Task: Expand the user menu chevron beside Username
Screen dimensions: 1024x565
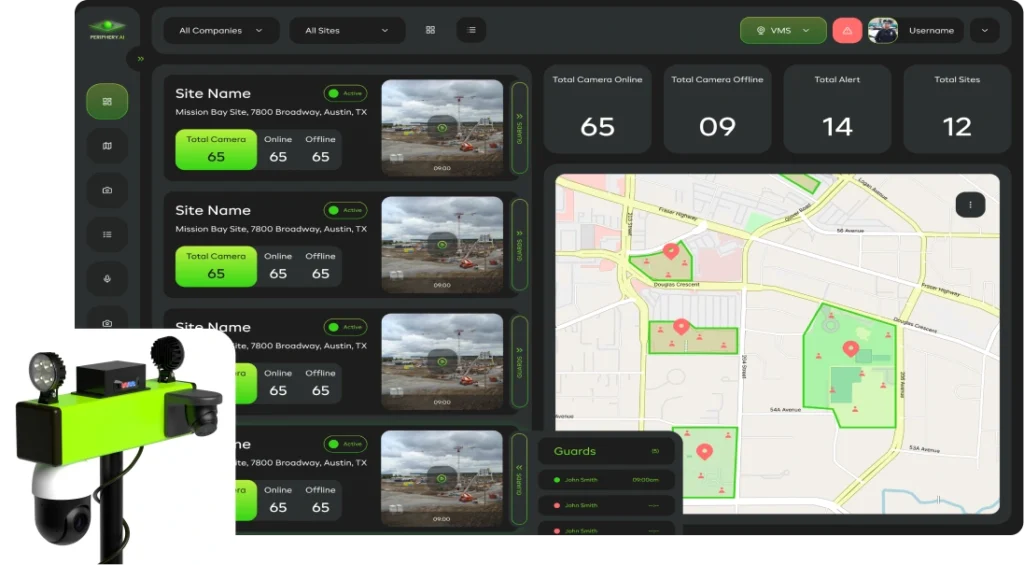Action: click(x=984, y=30)
